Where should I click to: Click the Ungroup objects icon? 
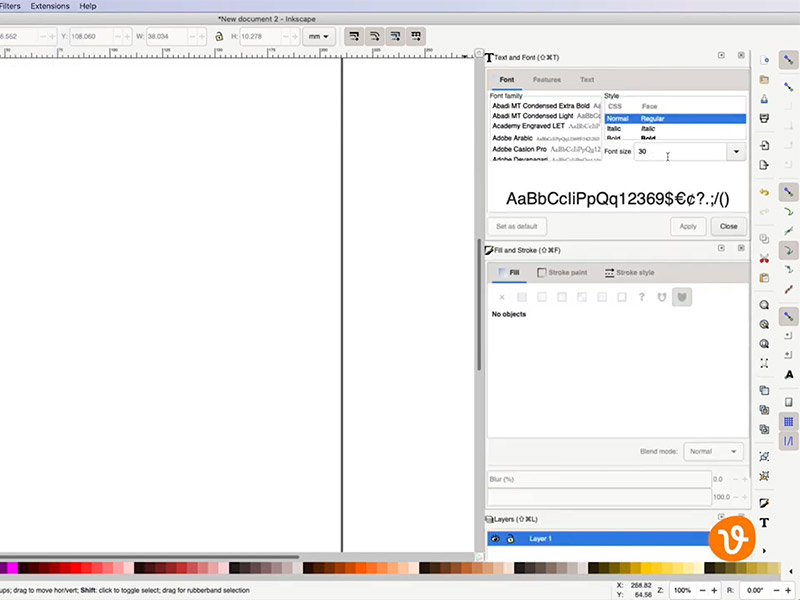point(764,476)
